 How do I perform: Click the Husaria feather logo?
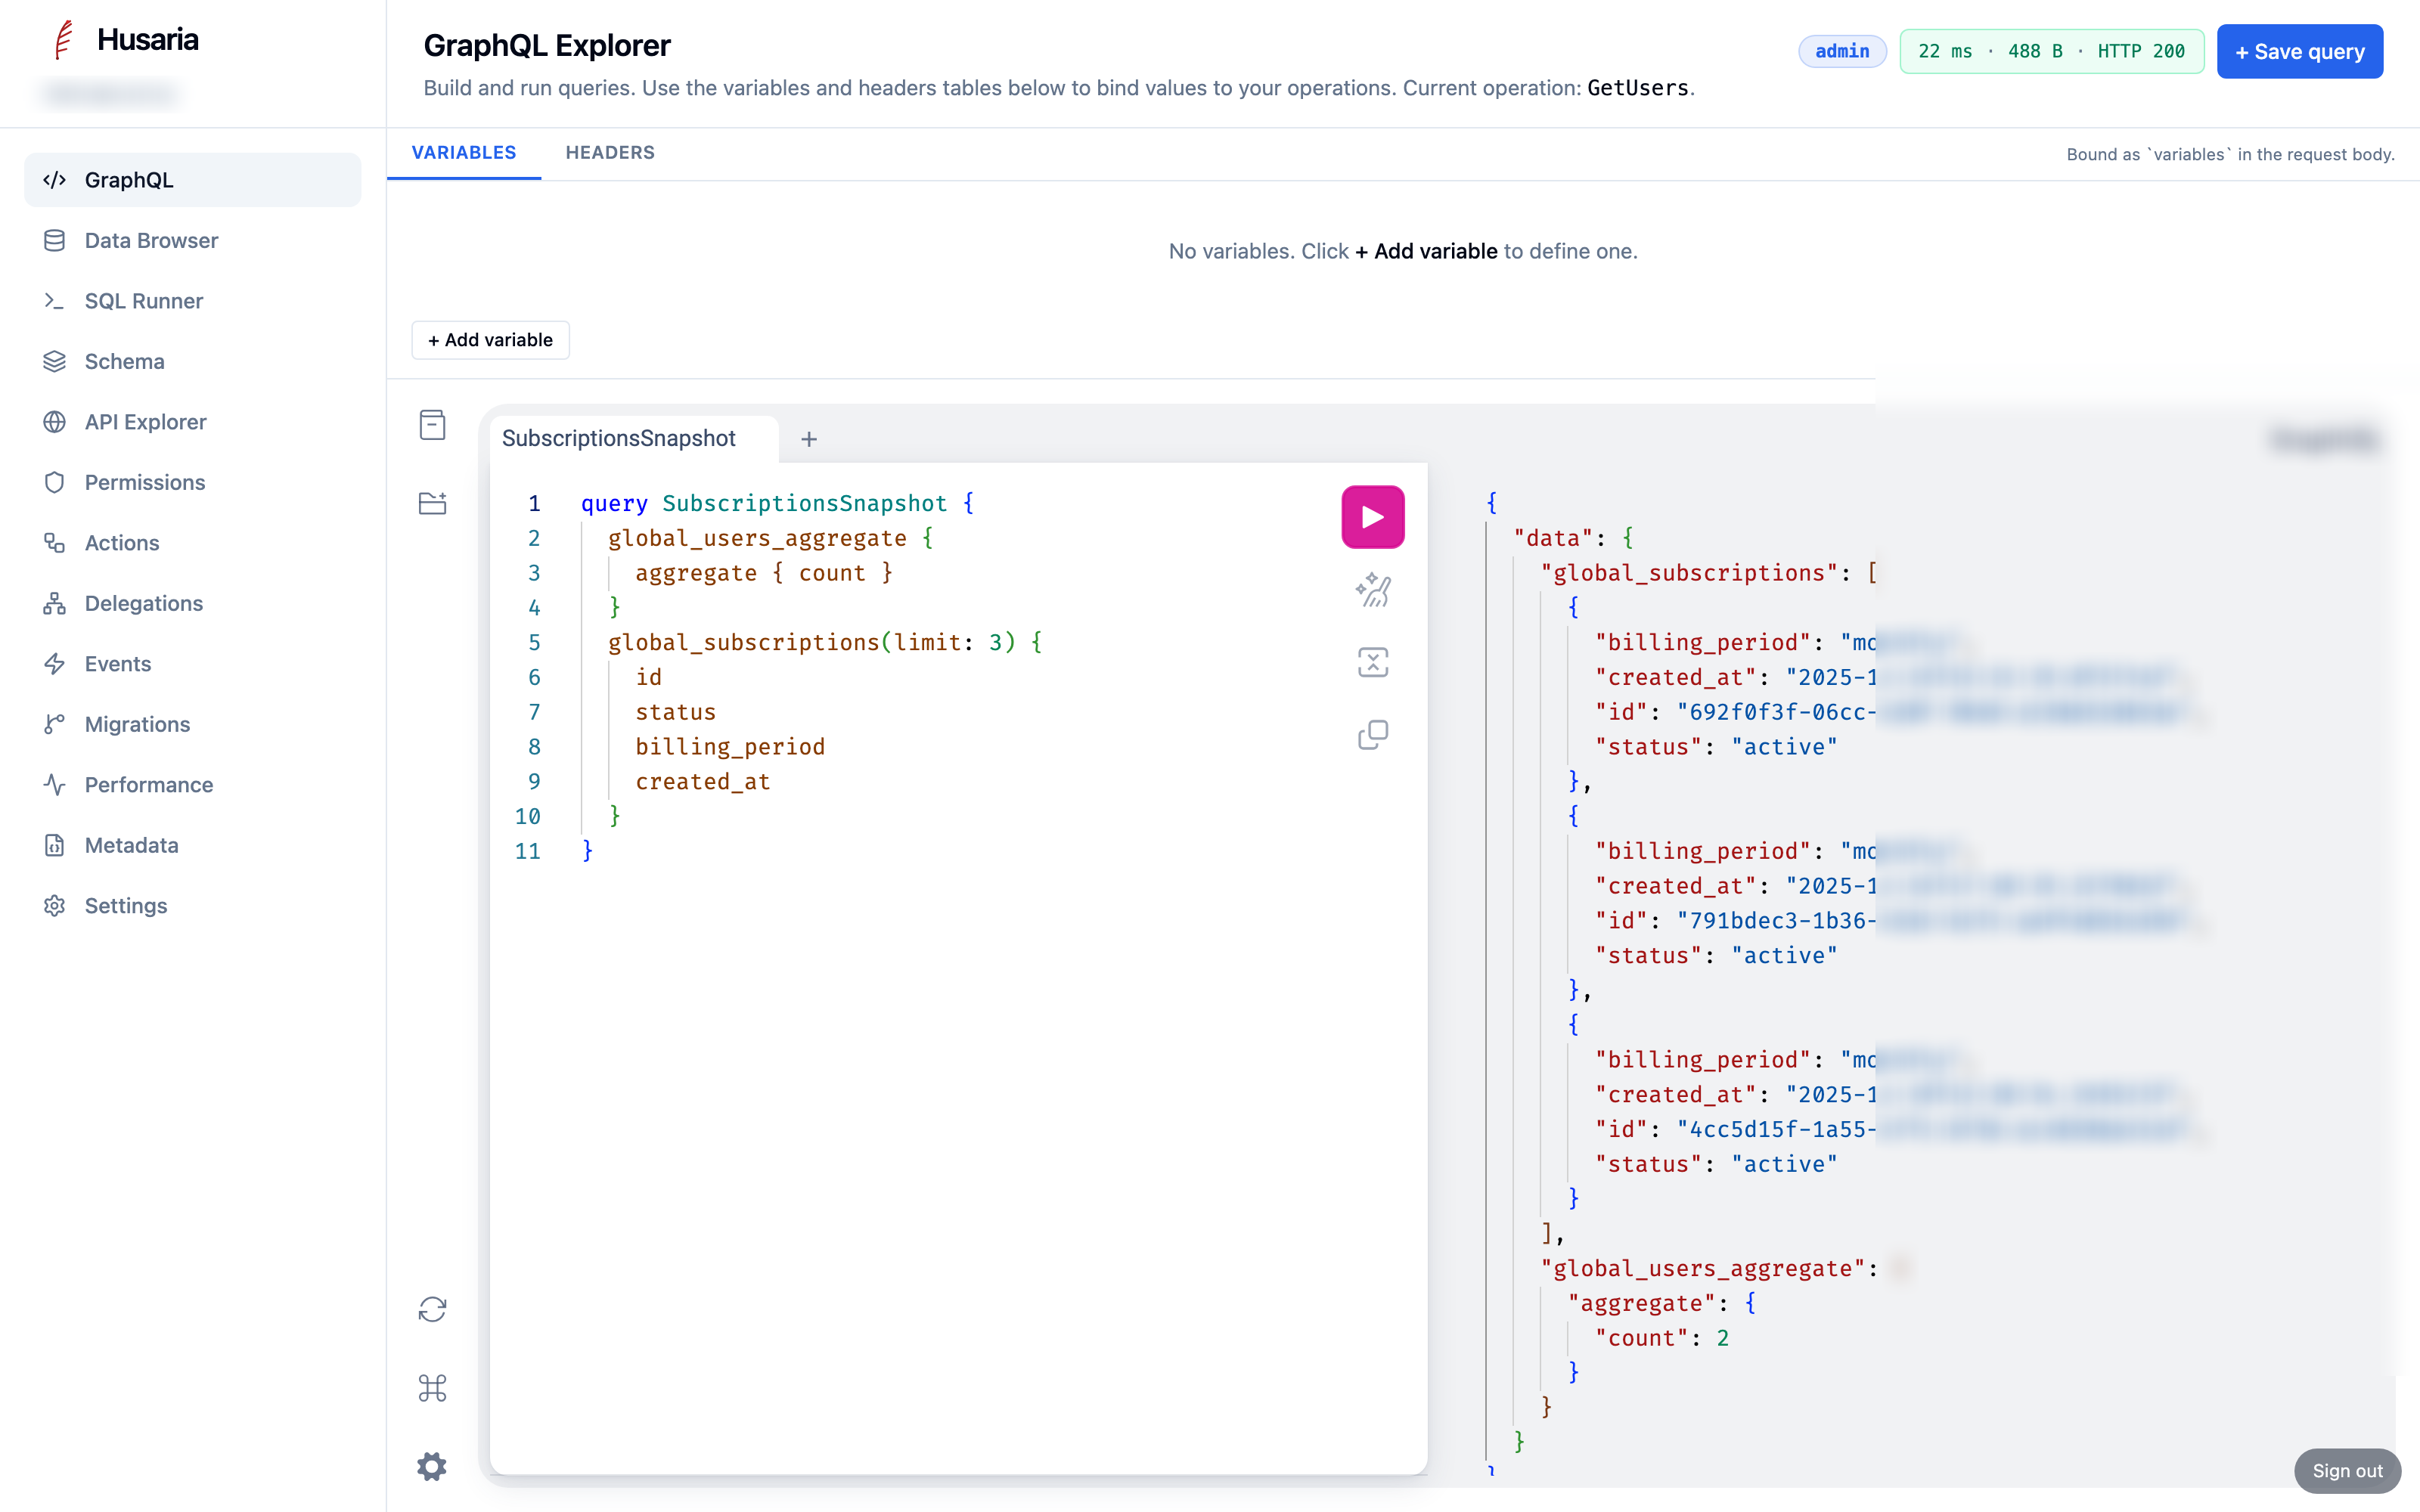tap(64, 40)
